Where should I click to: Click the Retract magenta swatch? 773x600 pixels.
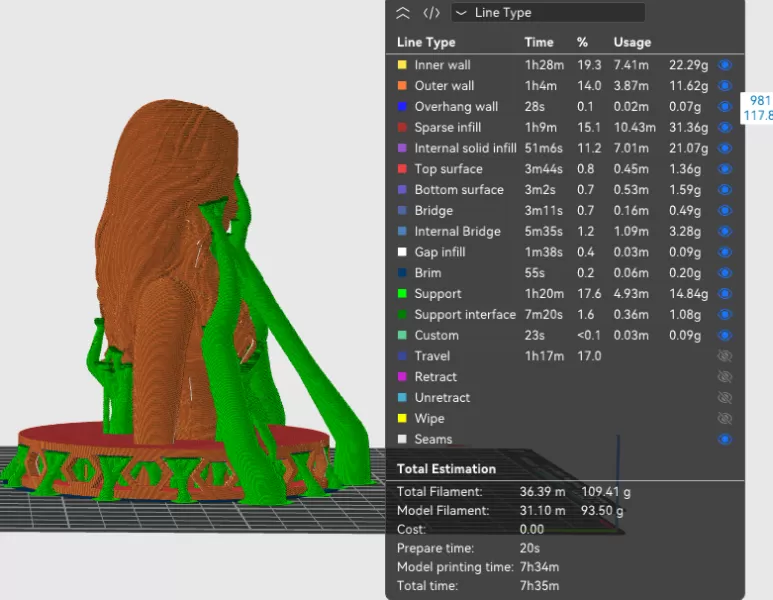[402, 377]
